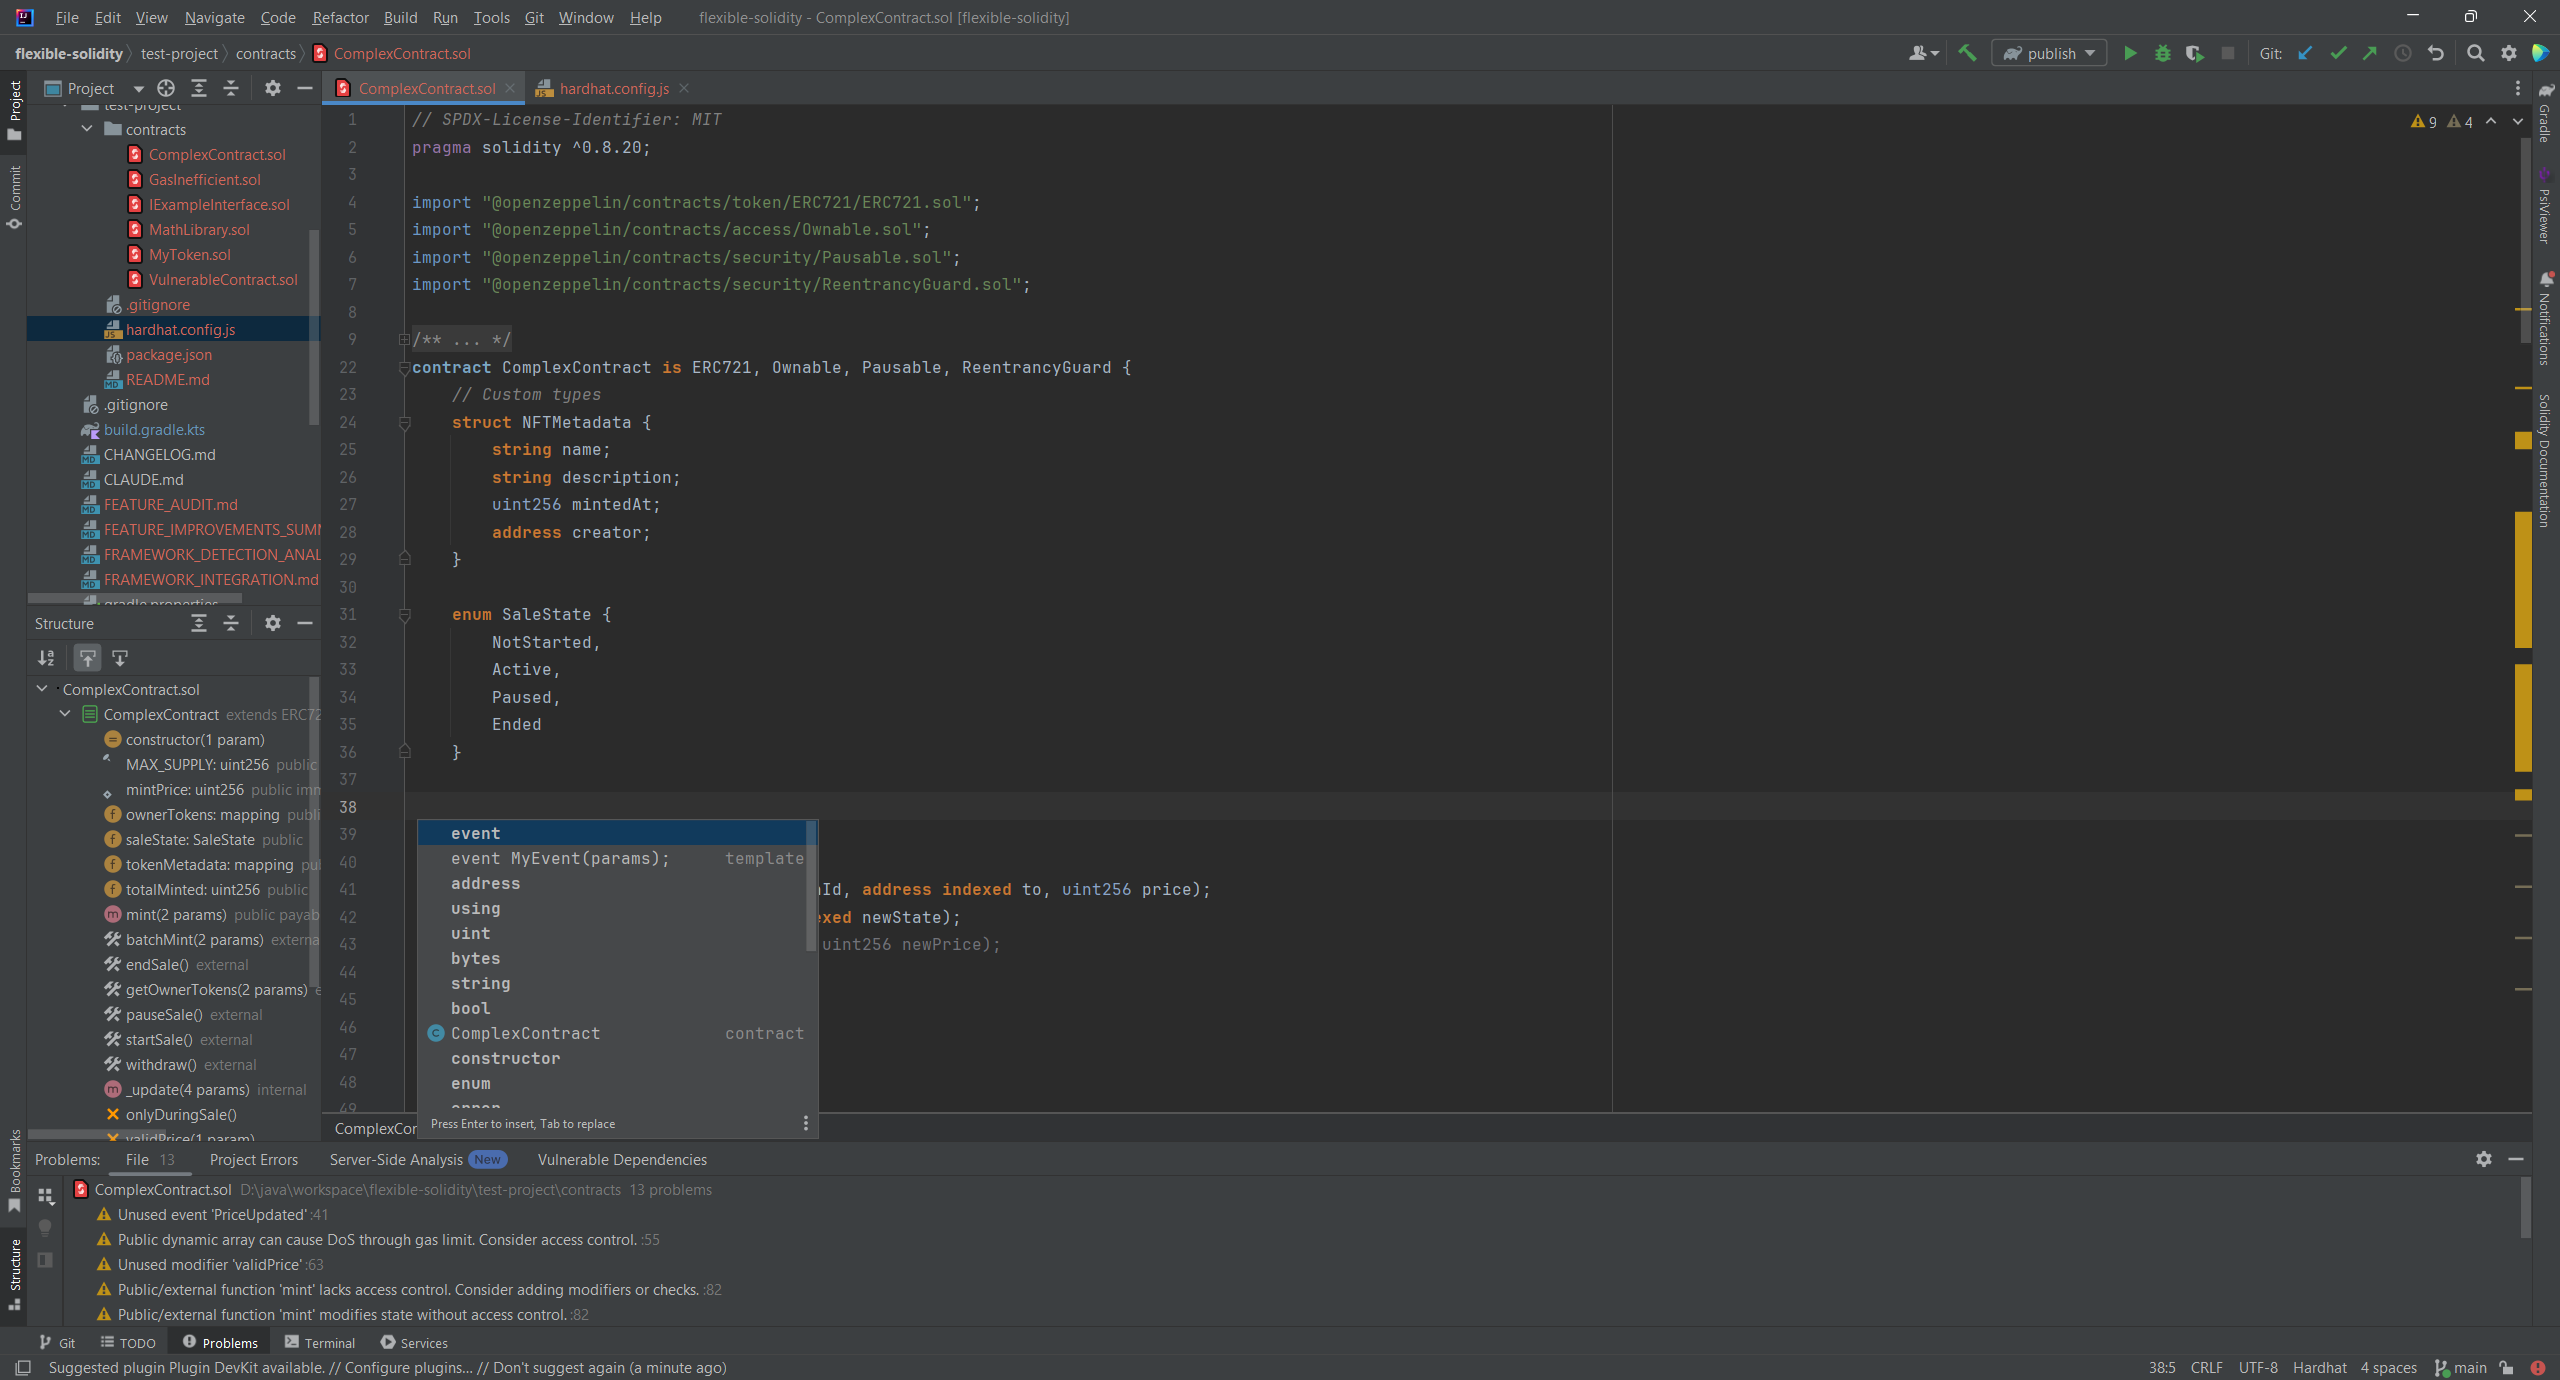Click the UTF-8 encoding widget
The height and width of the screenshot is (1380, 2560).
tap(2258, 1368)
